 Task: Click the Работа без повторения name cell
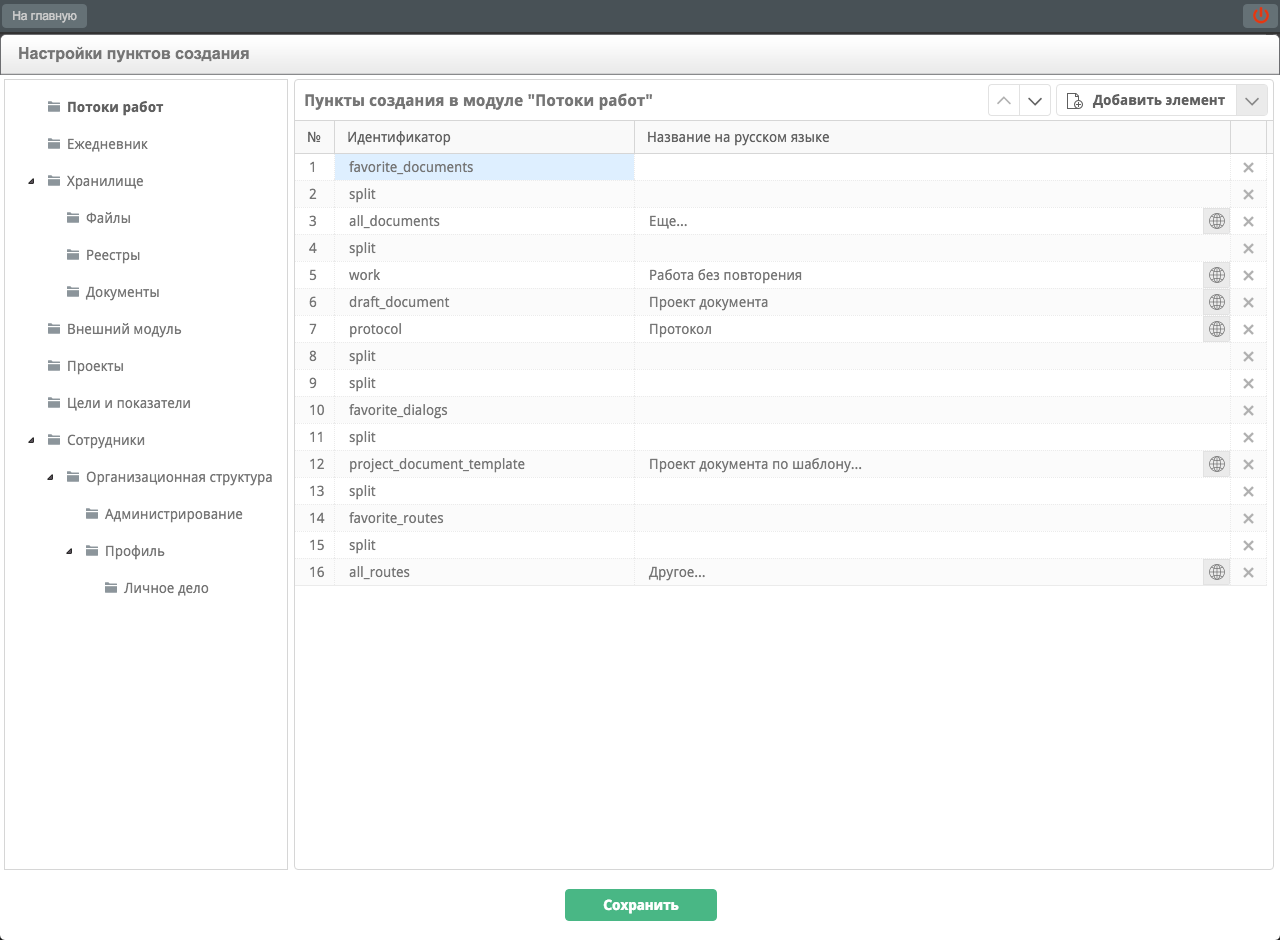coord(918,275)
